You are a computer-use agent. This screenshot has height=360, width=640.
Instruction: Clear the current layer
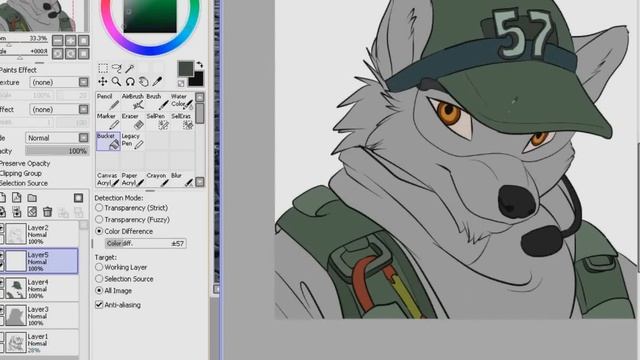[32, 212]
